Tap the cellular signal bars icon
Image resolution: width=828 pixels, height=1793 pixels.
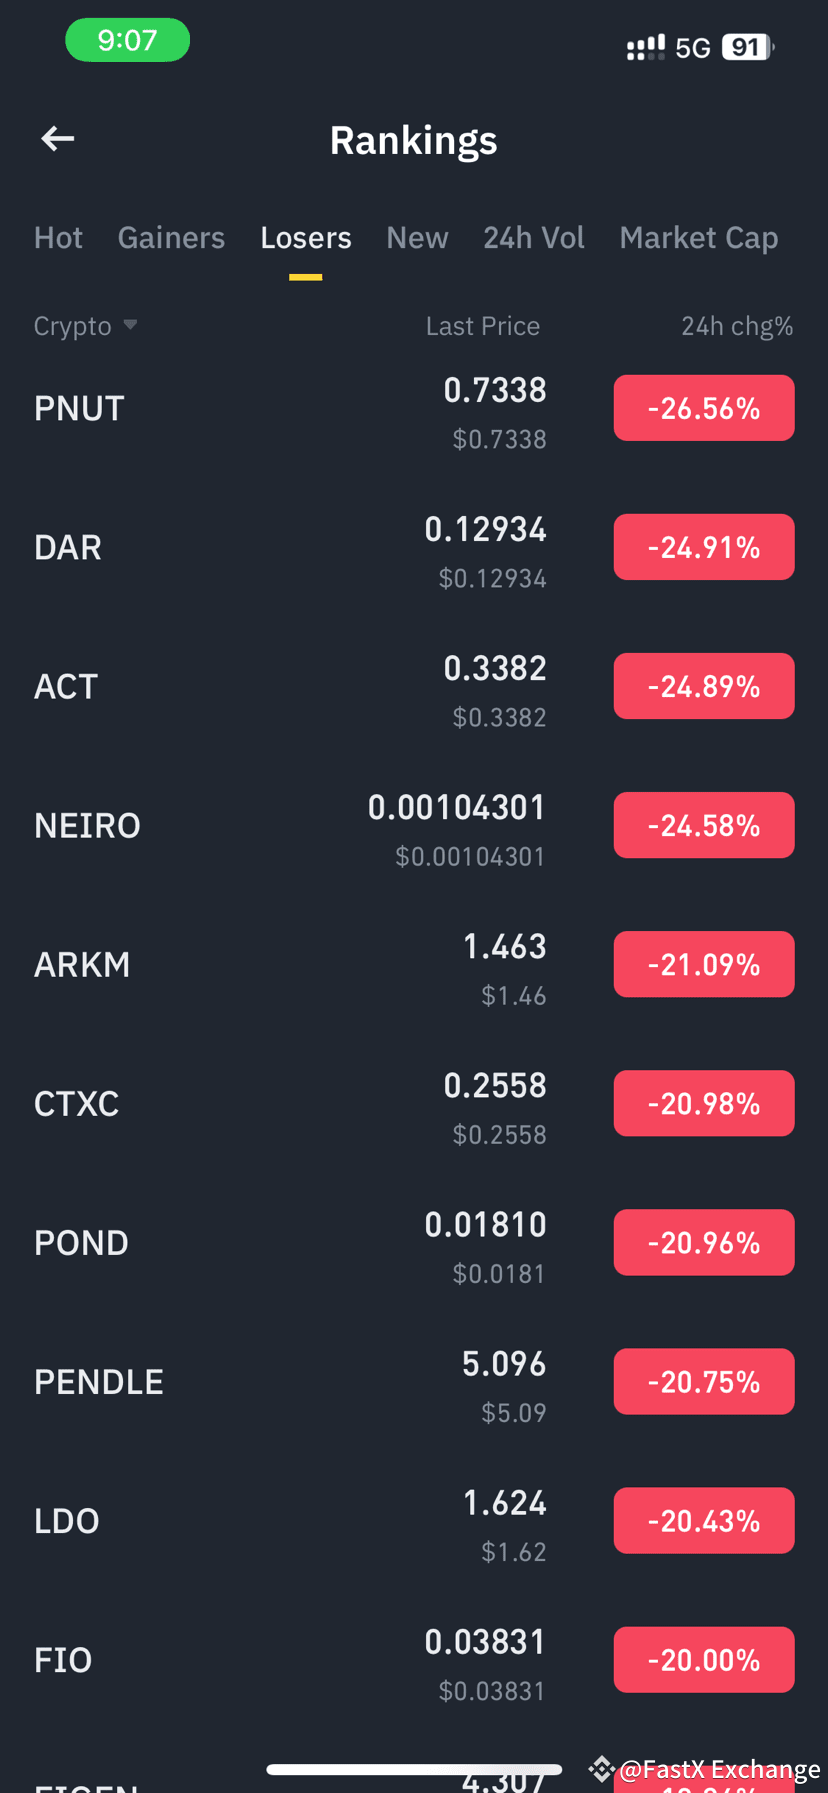(x=645, y=47)
